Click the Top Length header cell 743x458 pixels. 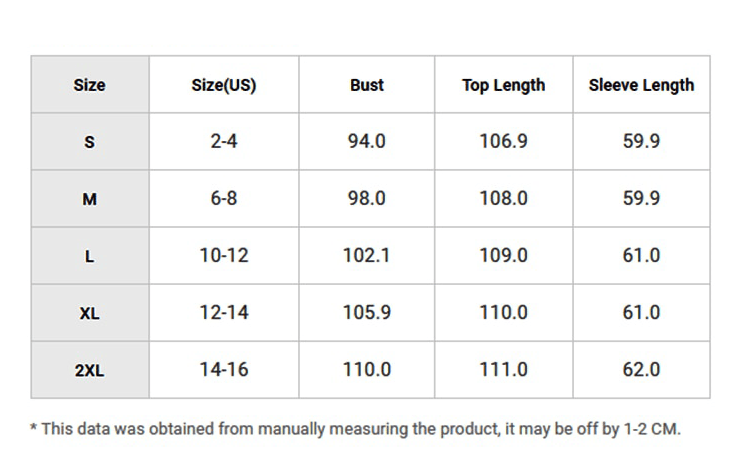point(503,85)
